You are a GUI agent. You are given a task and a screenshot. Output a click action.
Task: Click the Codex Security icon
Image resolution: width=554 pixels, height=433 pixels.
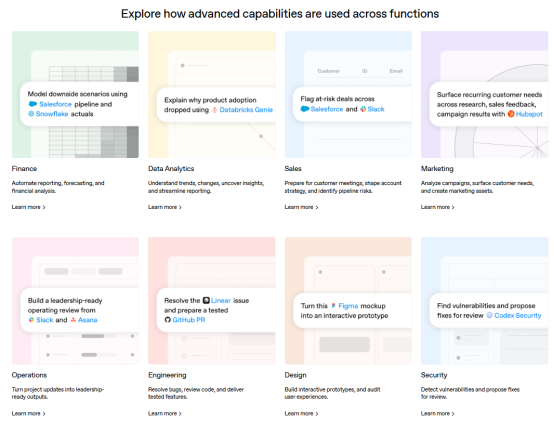point(489,315)
